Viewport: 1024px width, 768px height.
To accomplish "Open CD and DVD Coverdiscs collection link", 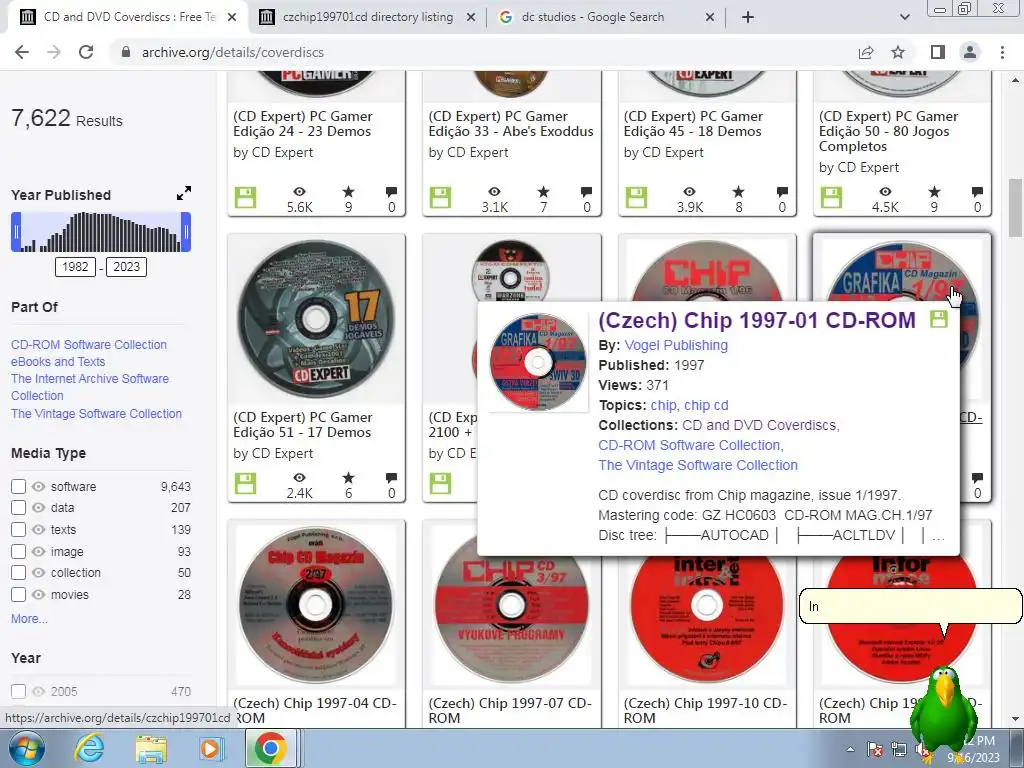I will coord(761,425).
